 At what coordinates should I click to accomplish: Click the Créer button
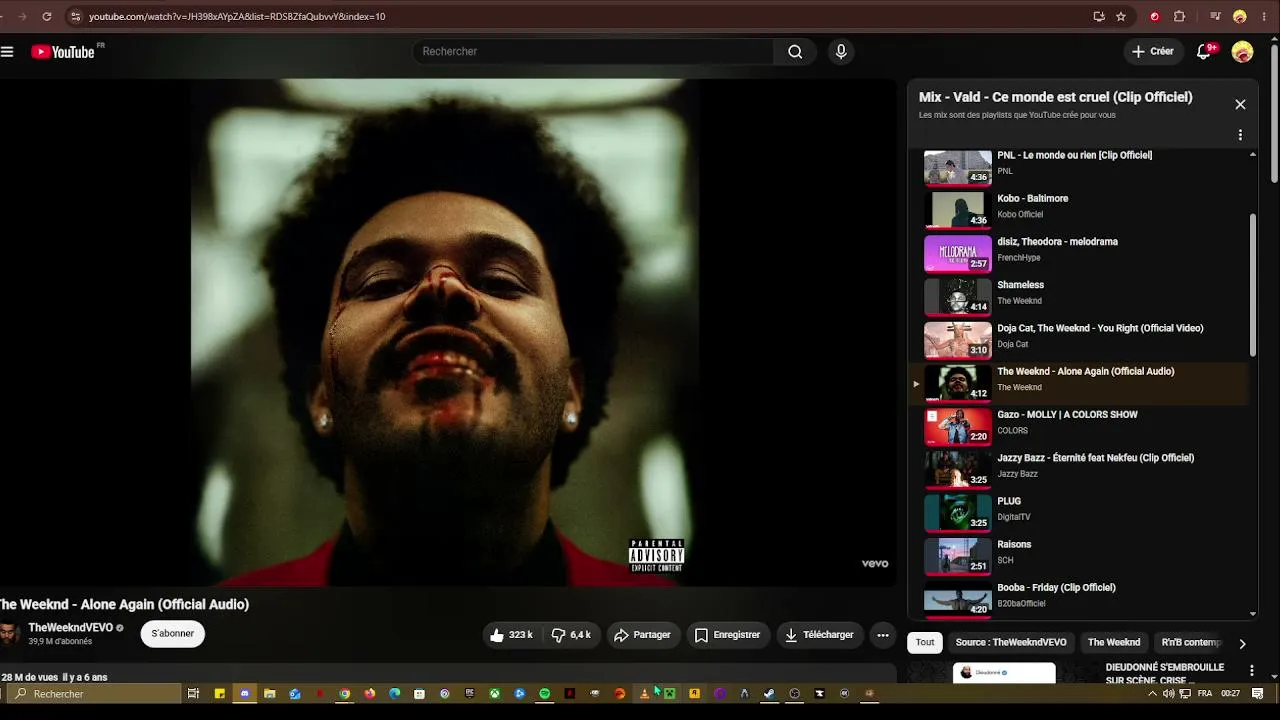1152,52
